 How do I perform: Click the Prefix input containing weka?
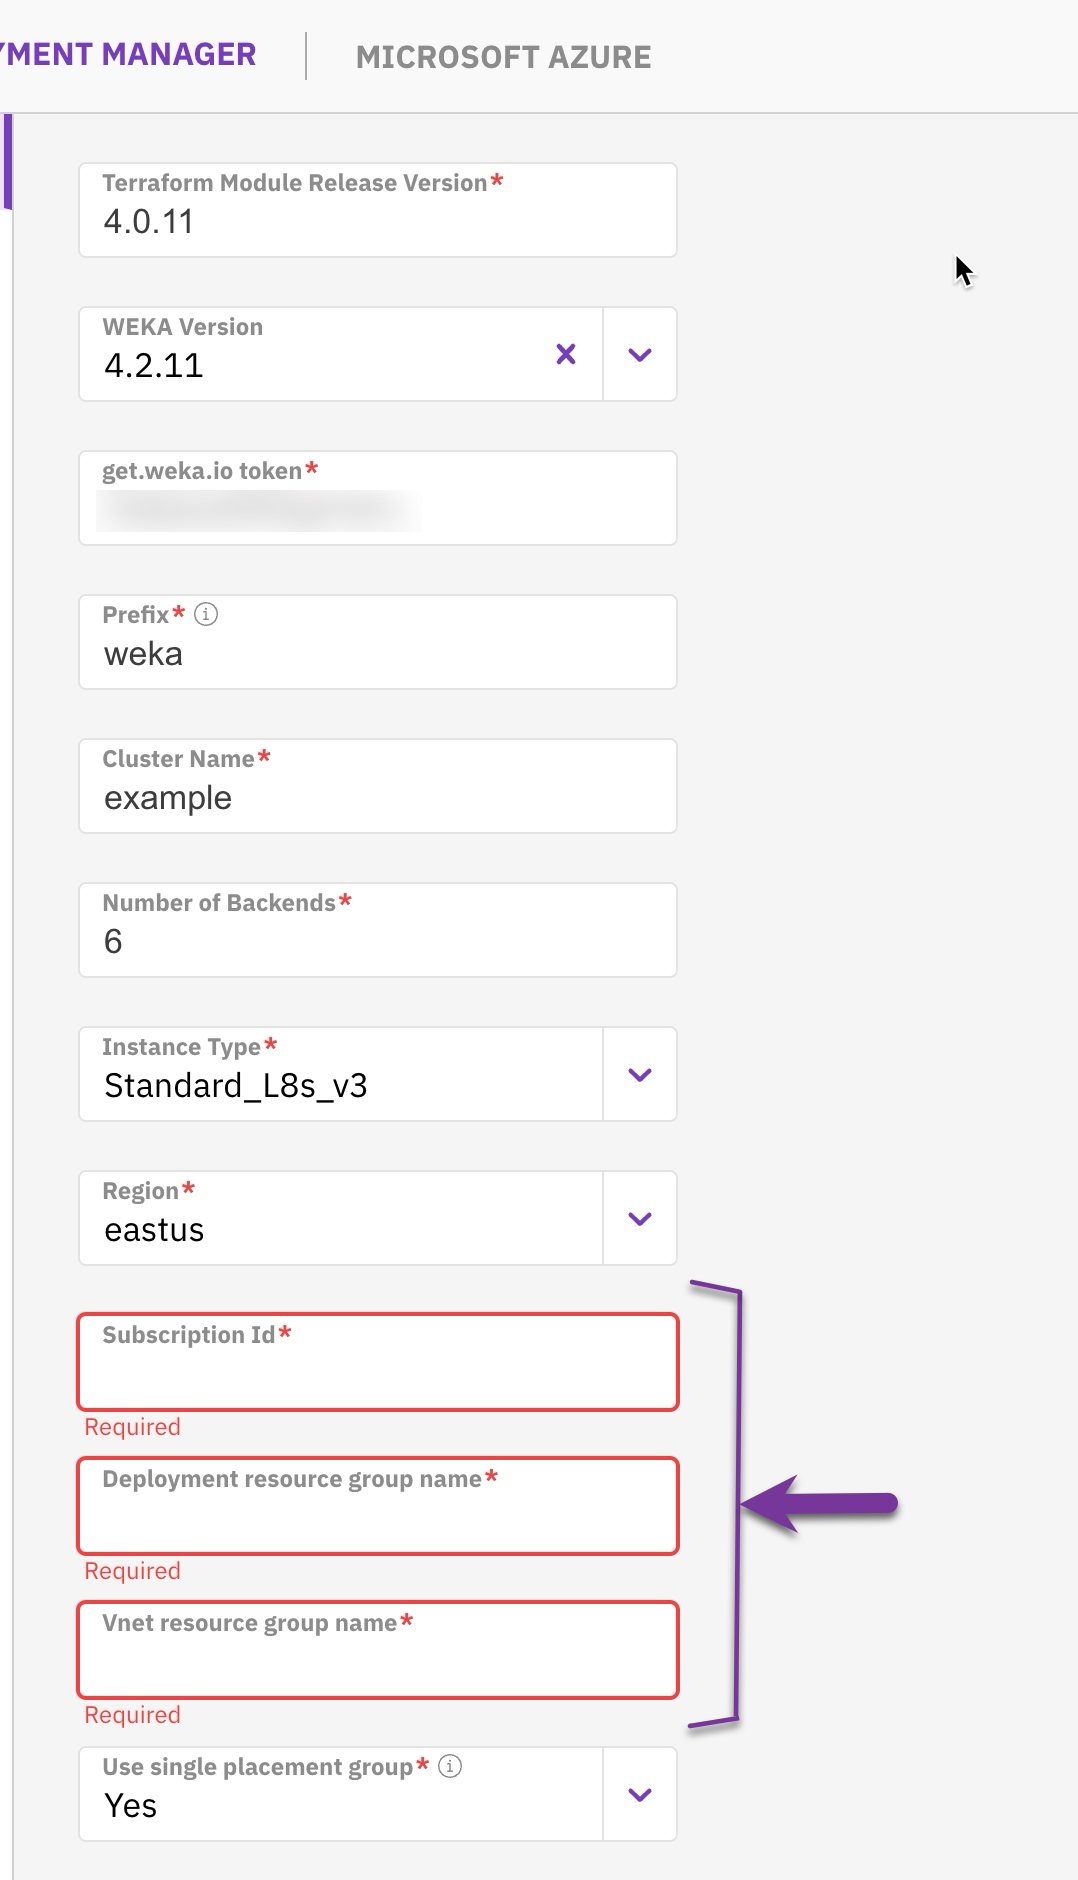(x=377, y=654)
